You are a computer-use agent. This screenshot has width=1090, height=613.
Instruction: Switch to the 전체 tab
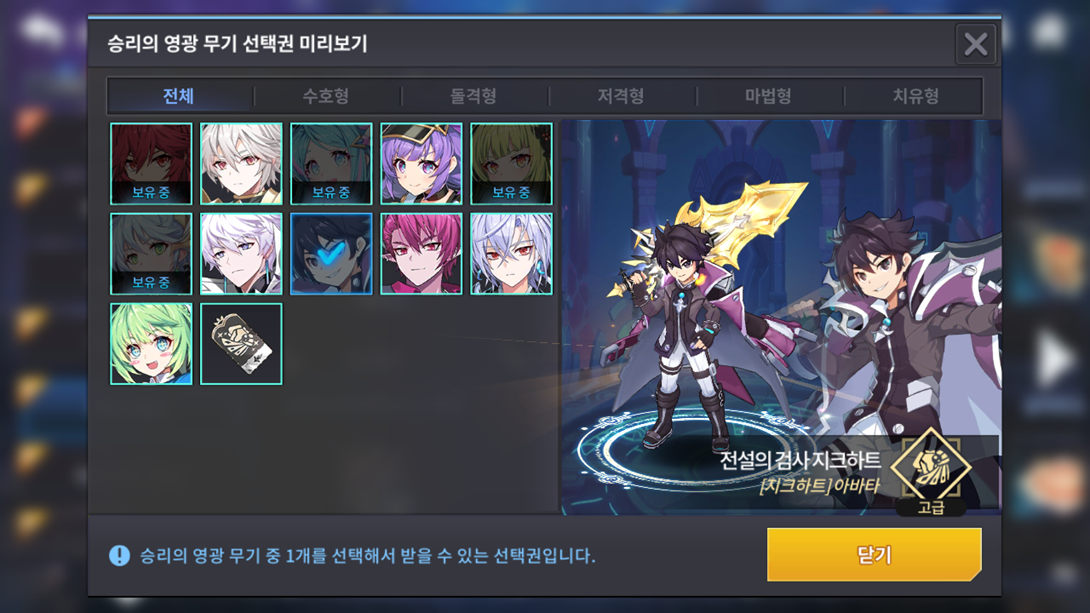179,96
